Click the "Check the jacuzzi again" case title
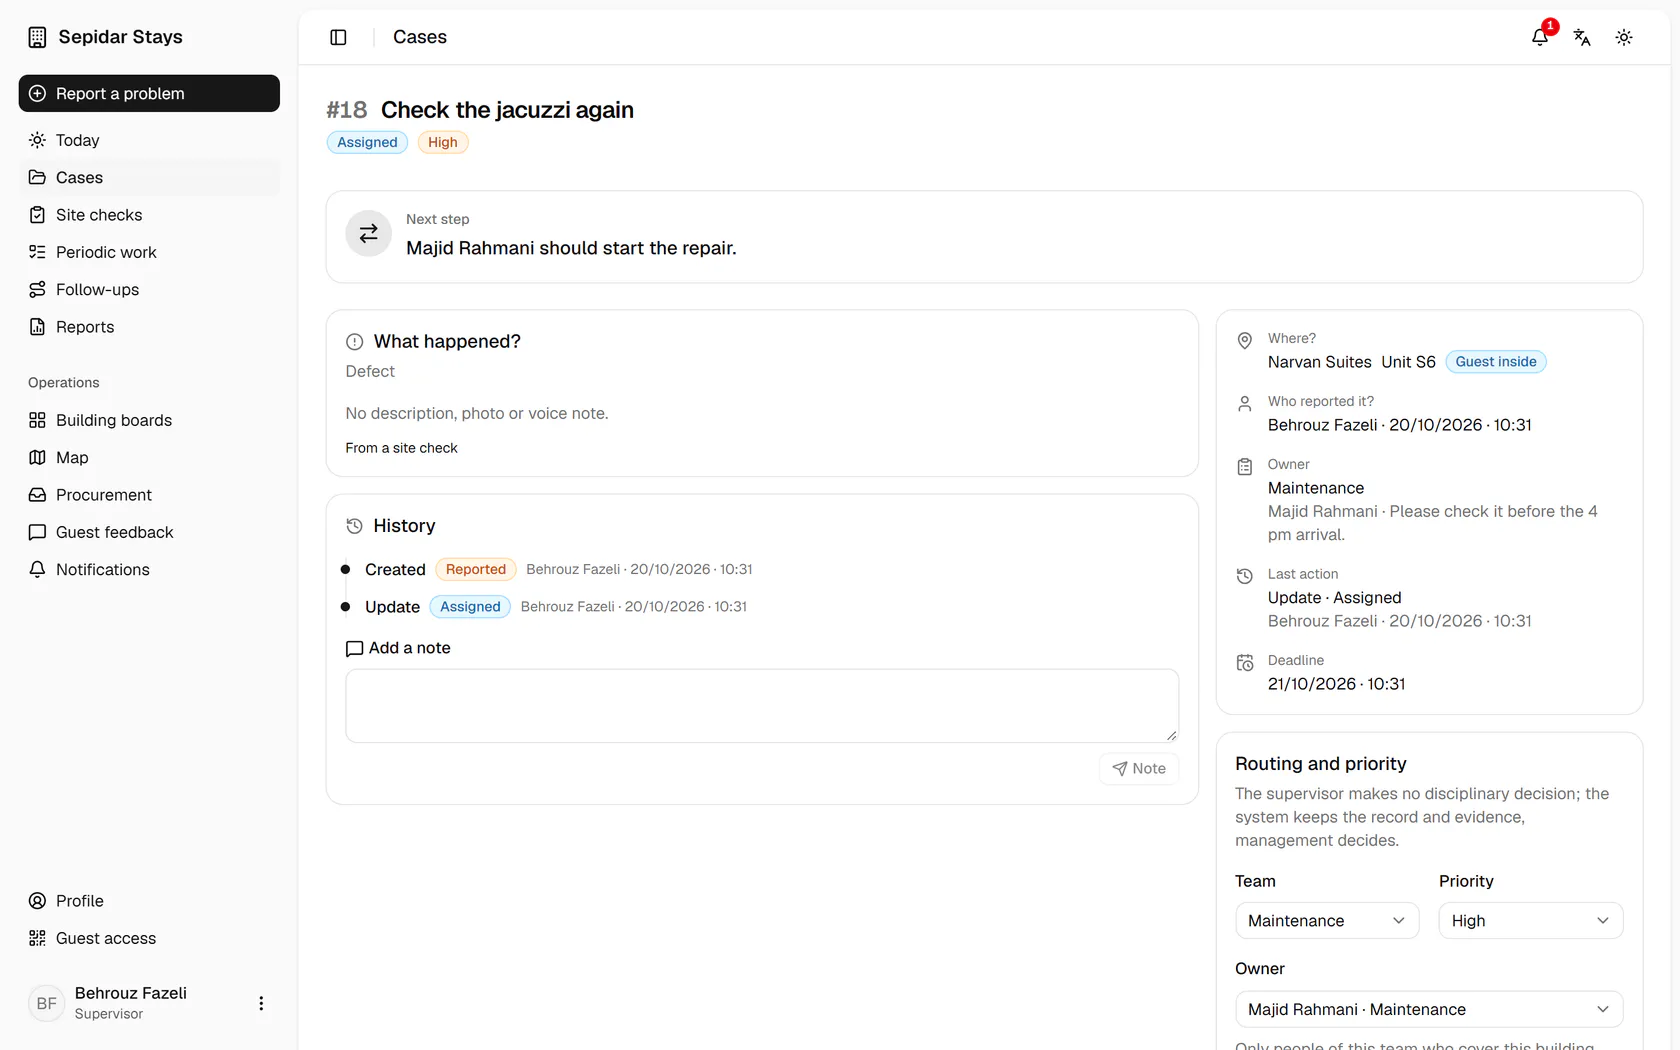Screen dimensions: 1680x1050 507,110
